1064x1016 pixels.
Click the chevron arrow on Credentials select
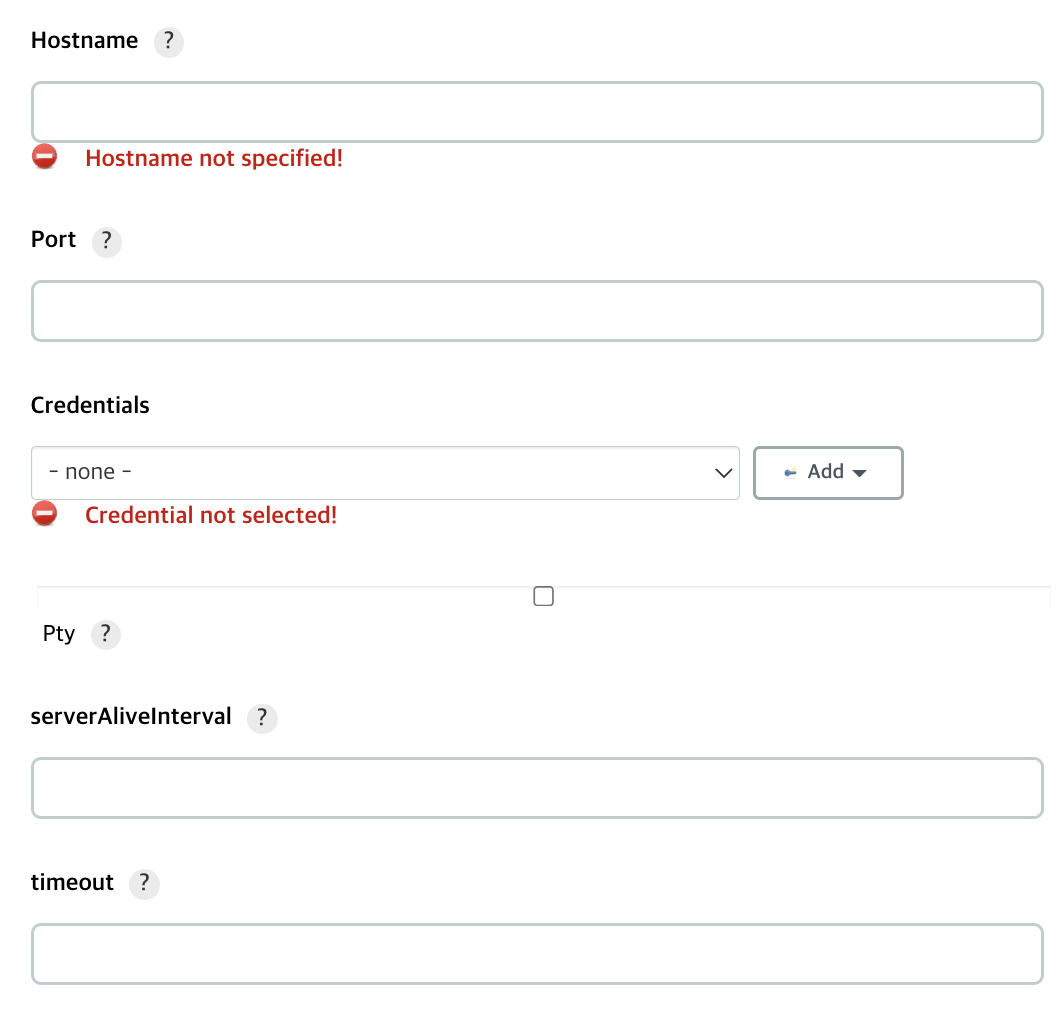724,472
